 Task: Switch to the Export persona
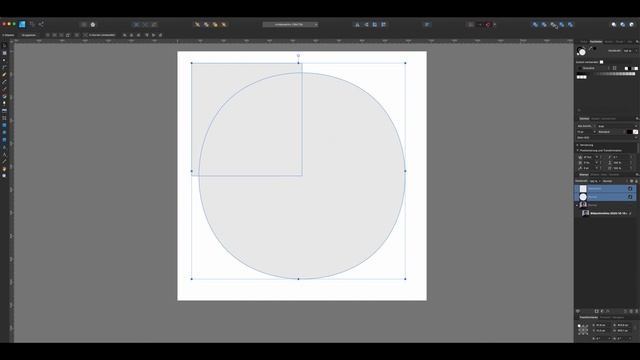point(41,24)
